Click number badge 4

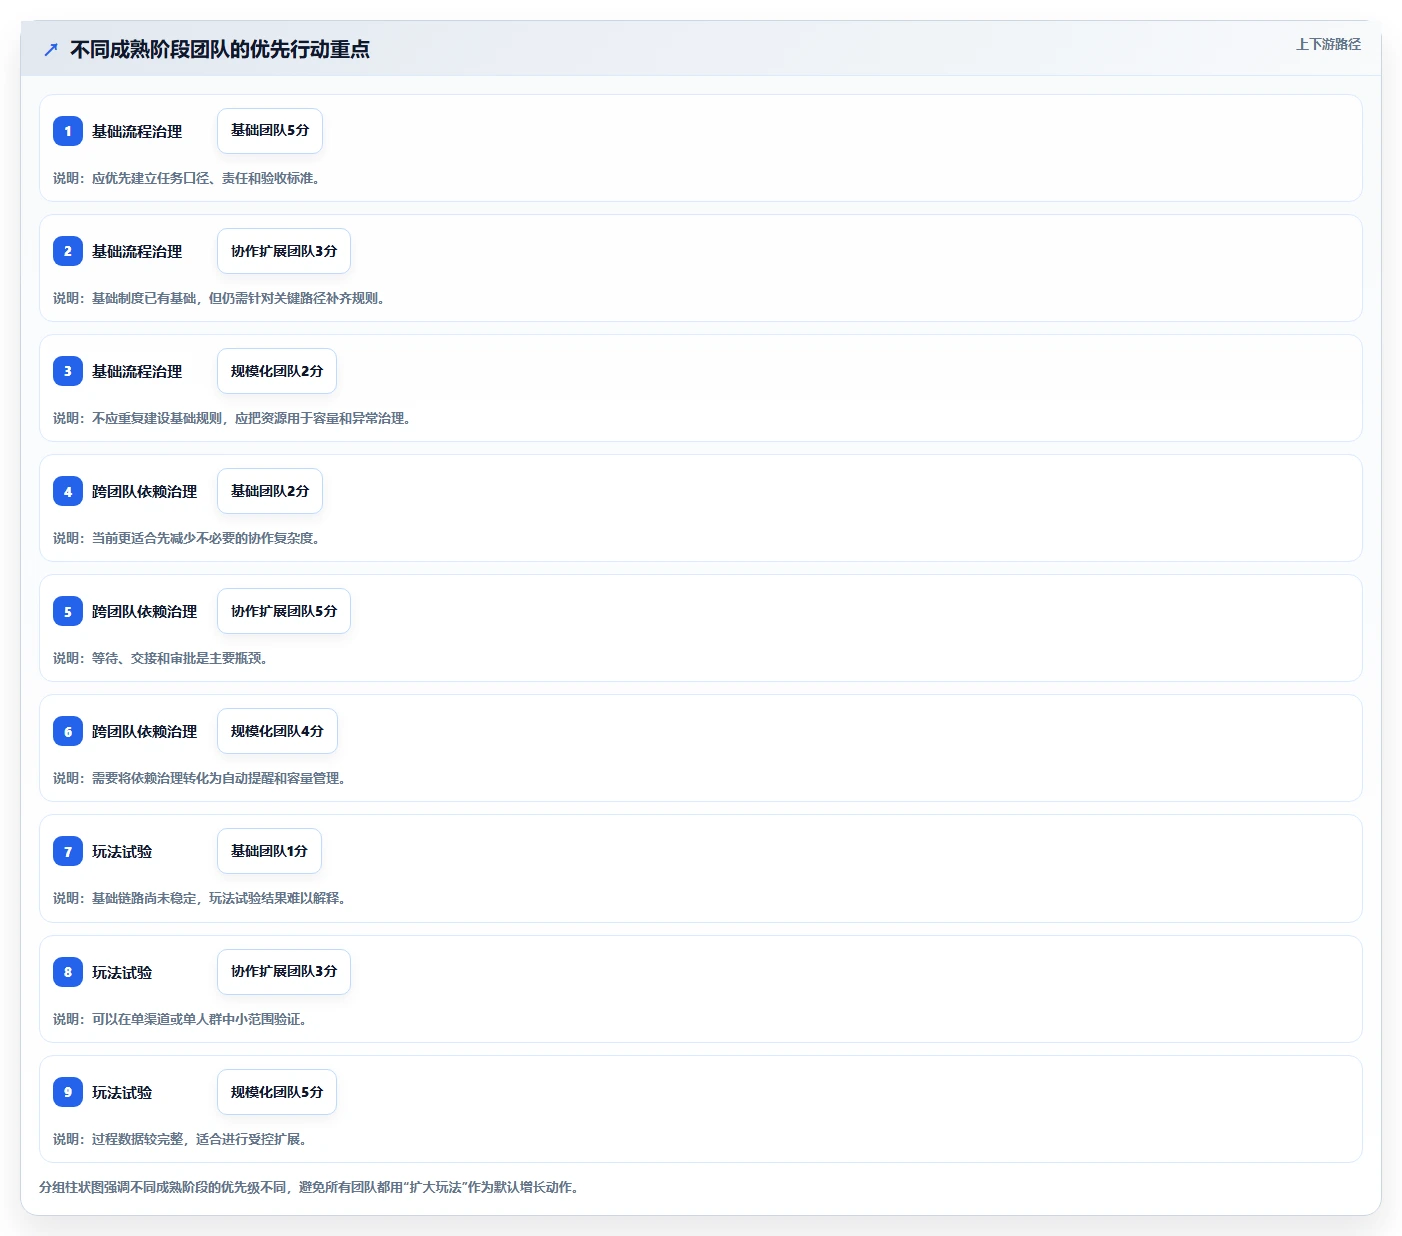pyautogui.click(x=68, y=491)
